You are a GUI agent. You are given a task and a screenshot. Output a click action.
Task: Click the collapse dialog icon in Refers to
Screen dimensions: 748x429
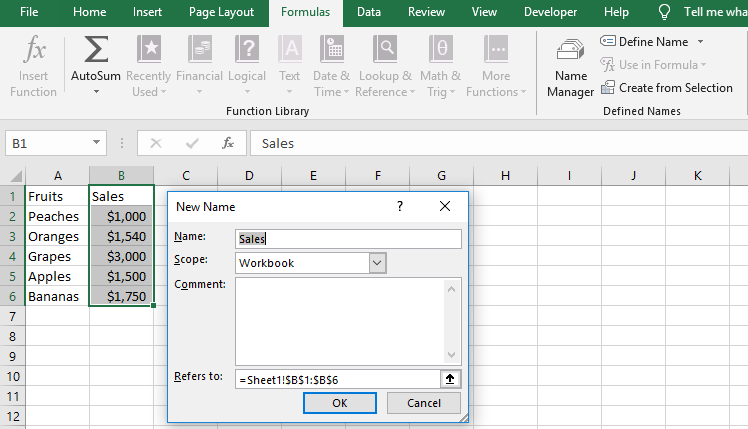(x=451, y=379)
